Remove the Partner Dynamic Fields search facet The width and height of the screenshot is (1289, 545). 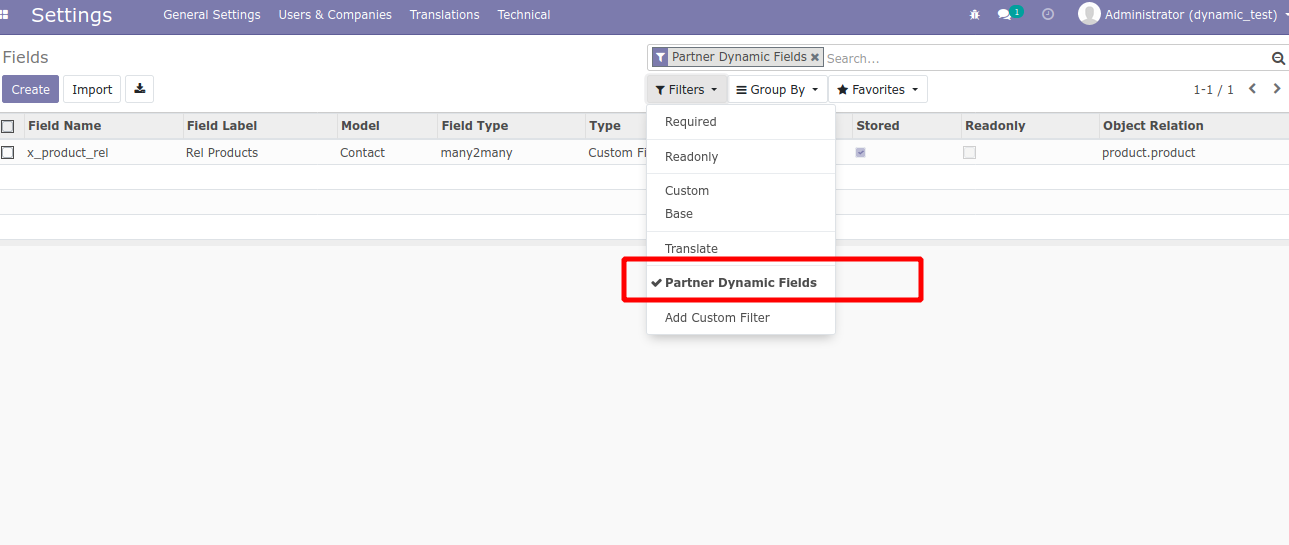(x=815, y=57)
